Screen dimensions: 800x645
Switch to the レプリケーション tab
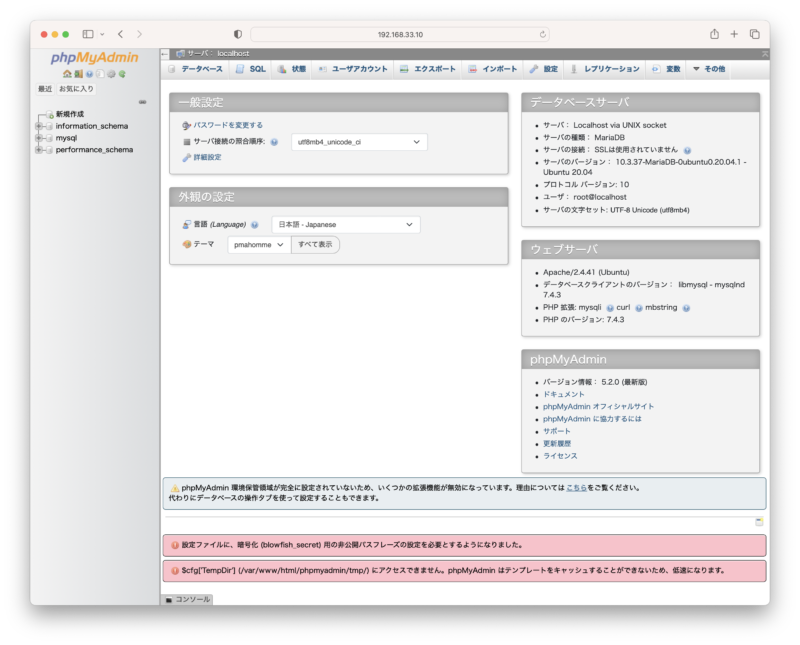(x=605, y=69)
